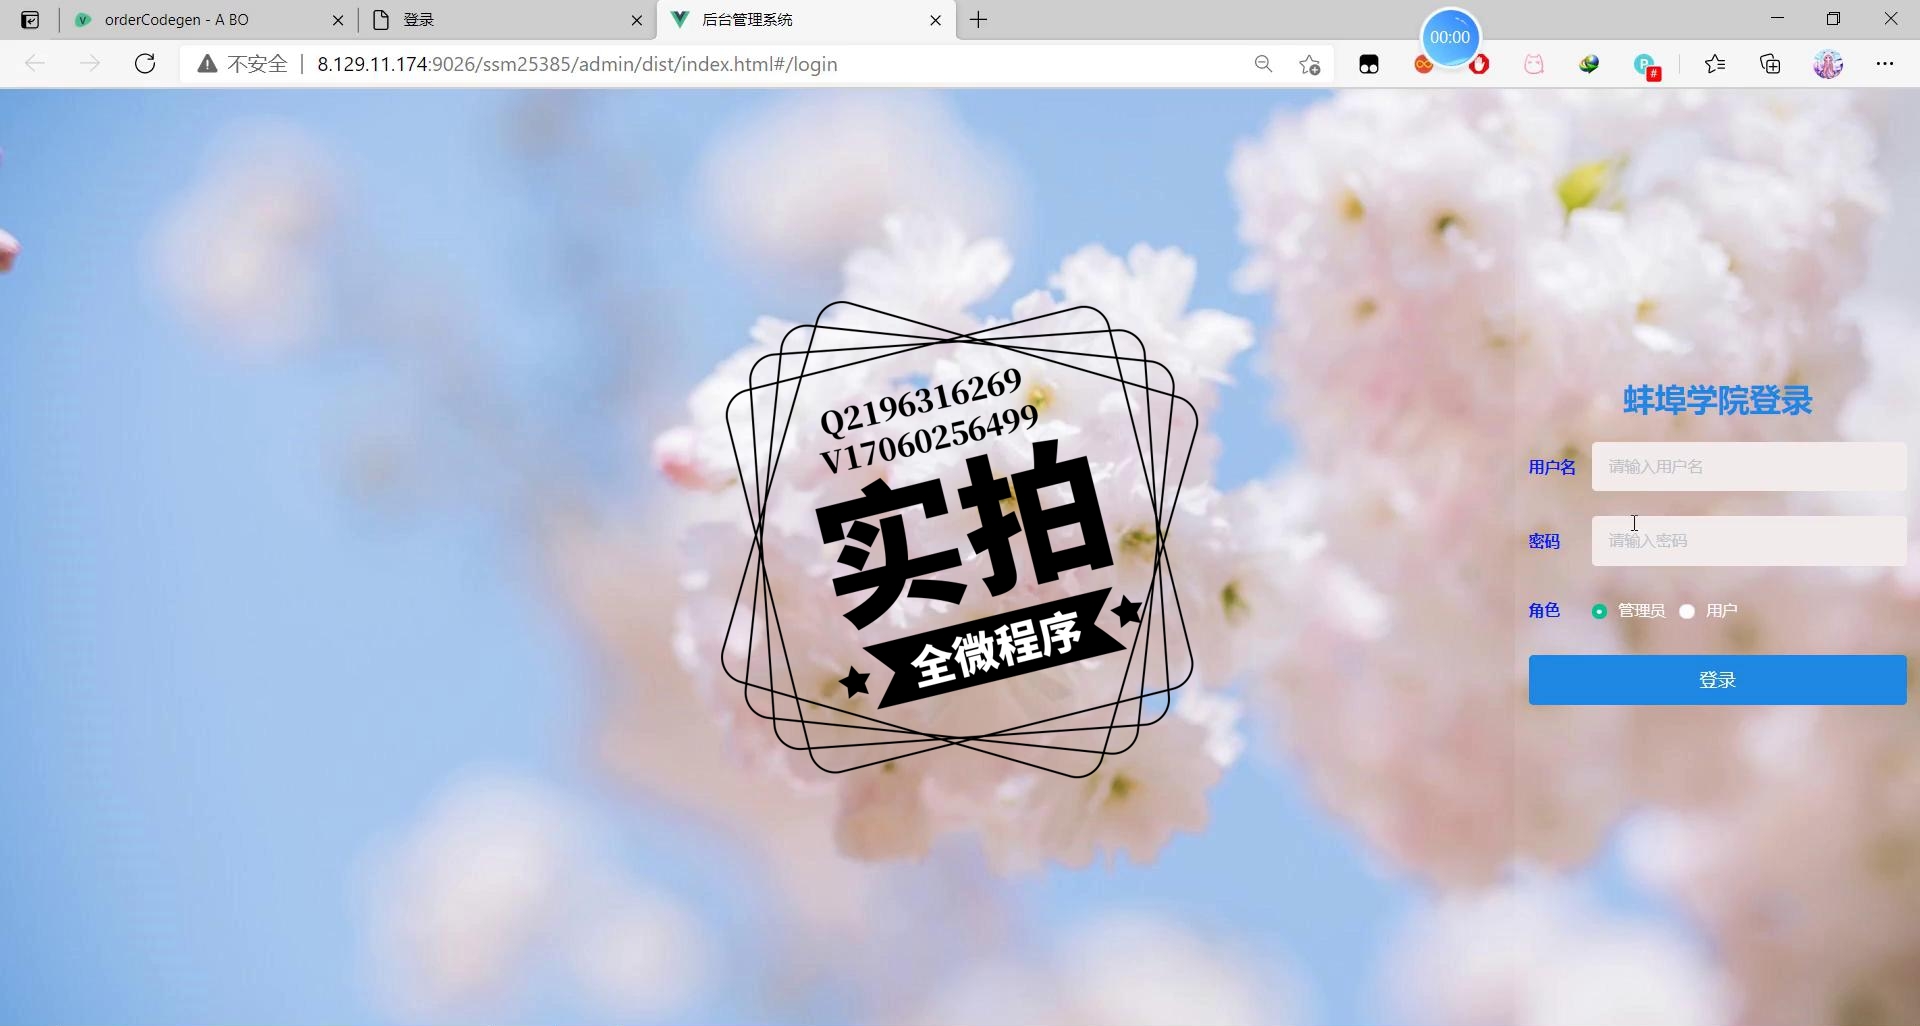
Task: Go forward to next page
Action: [x=90, y=64]
